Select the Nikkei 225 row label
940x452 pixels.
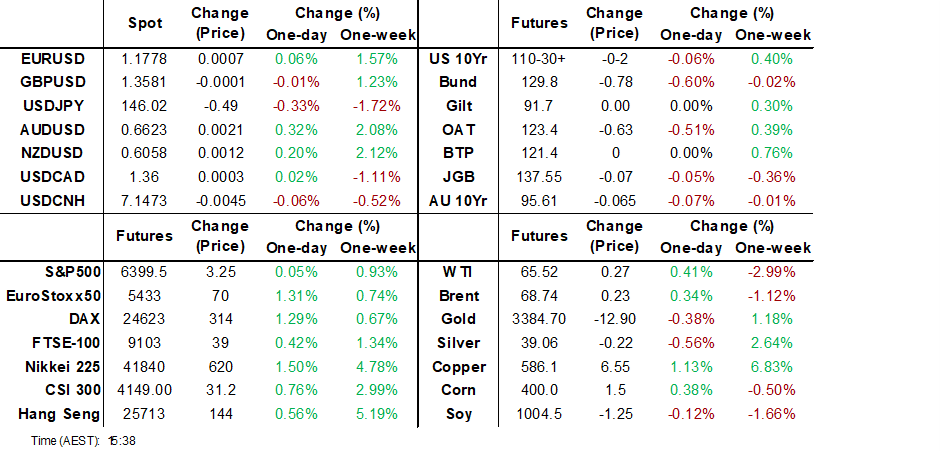[x=62, y=366]
